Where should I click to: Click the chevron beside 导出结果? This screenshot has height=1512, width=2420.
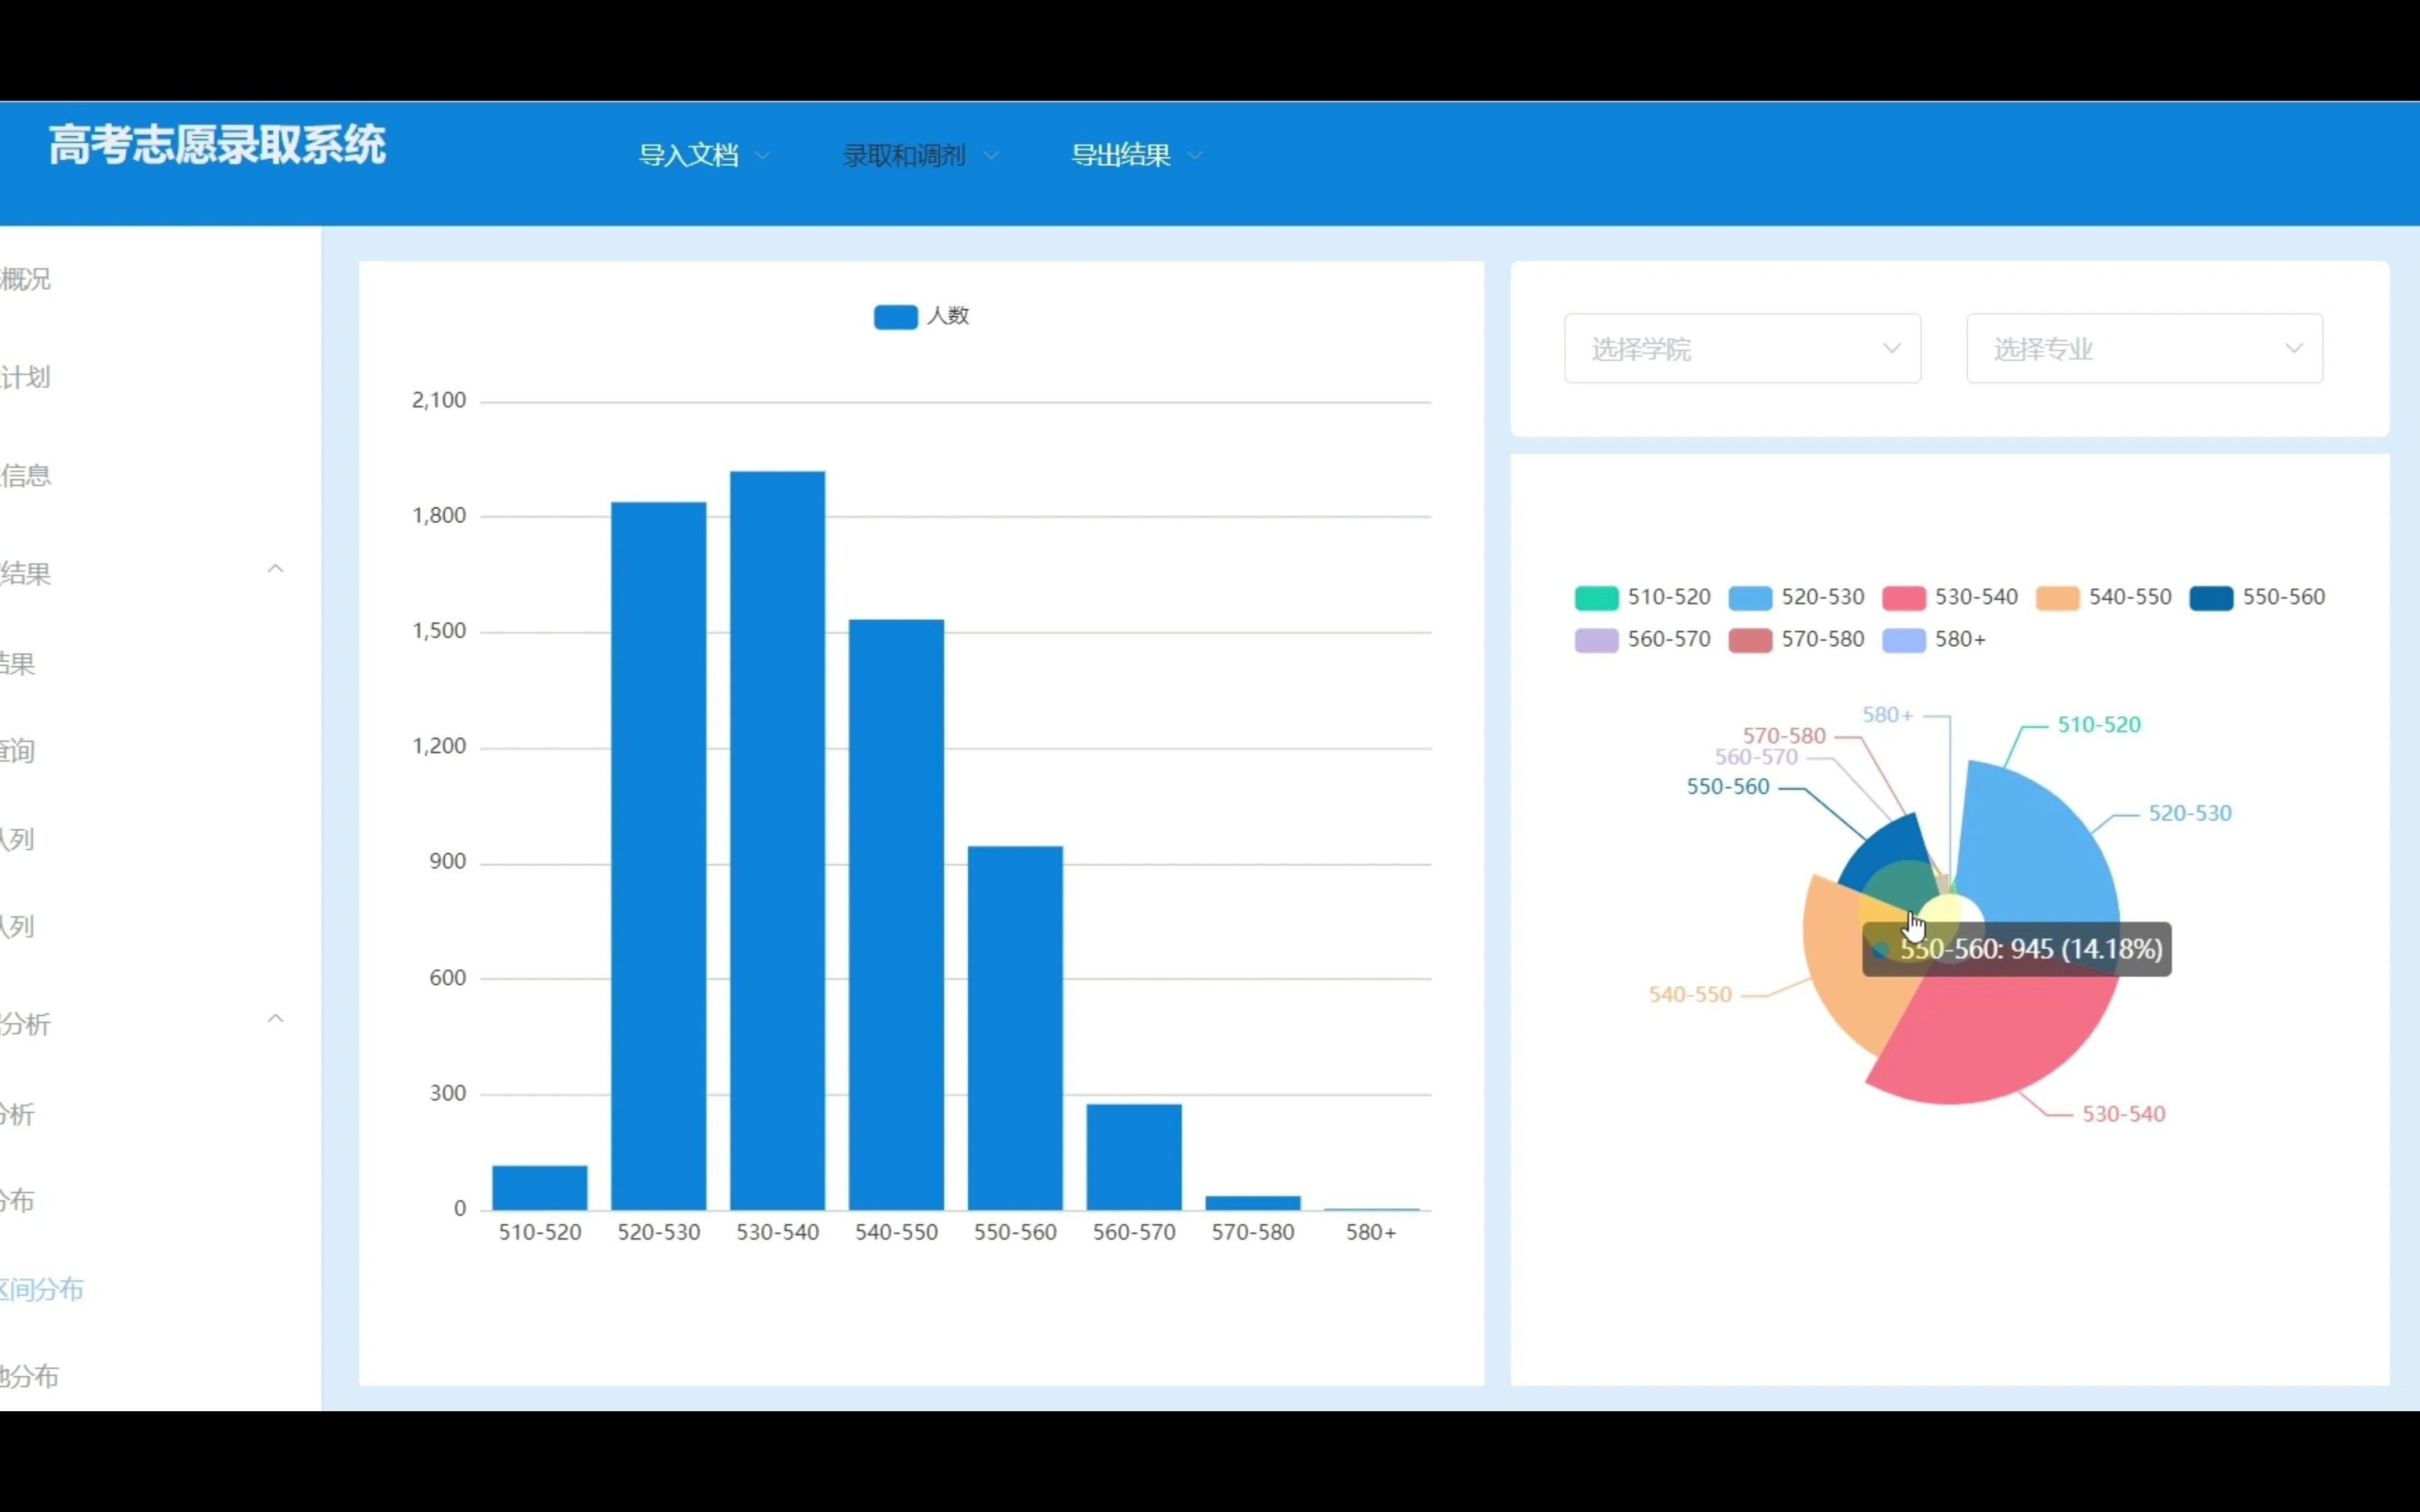coord(1195,155)
